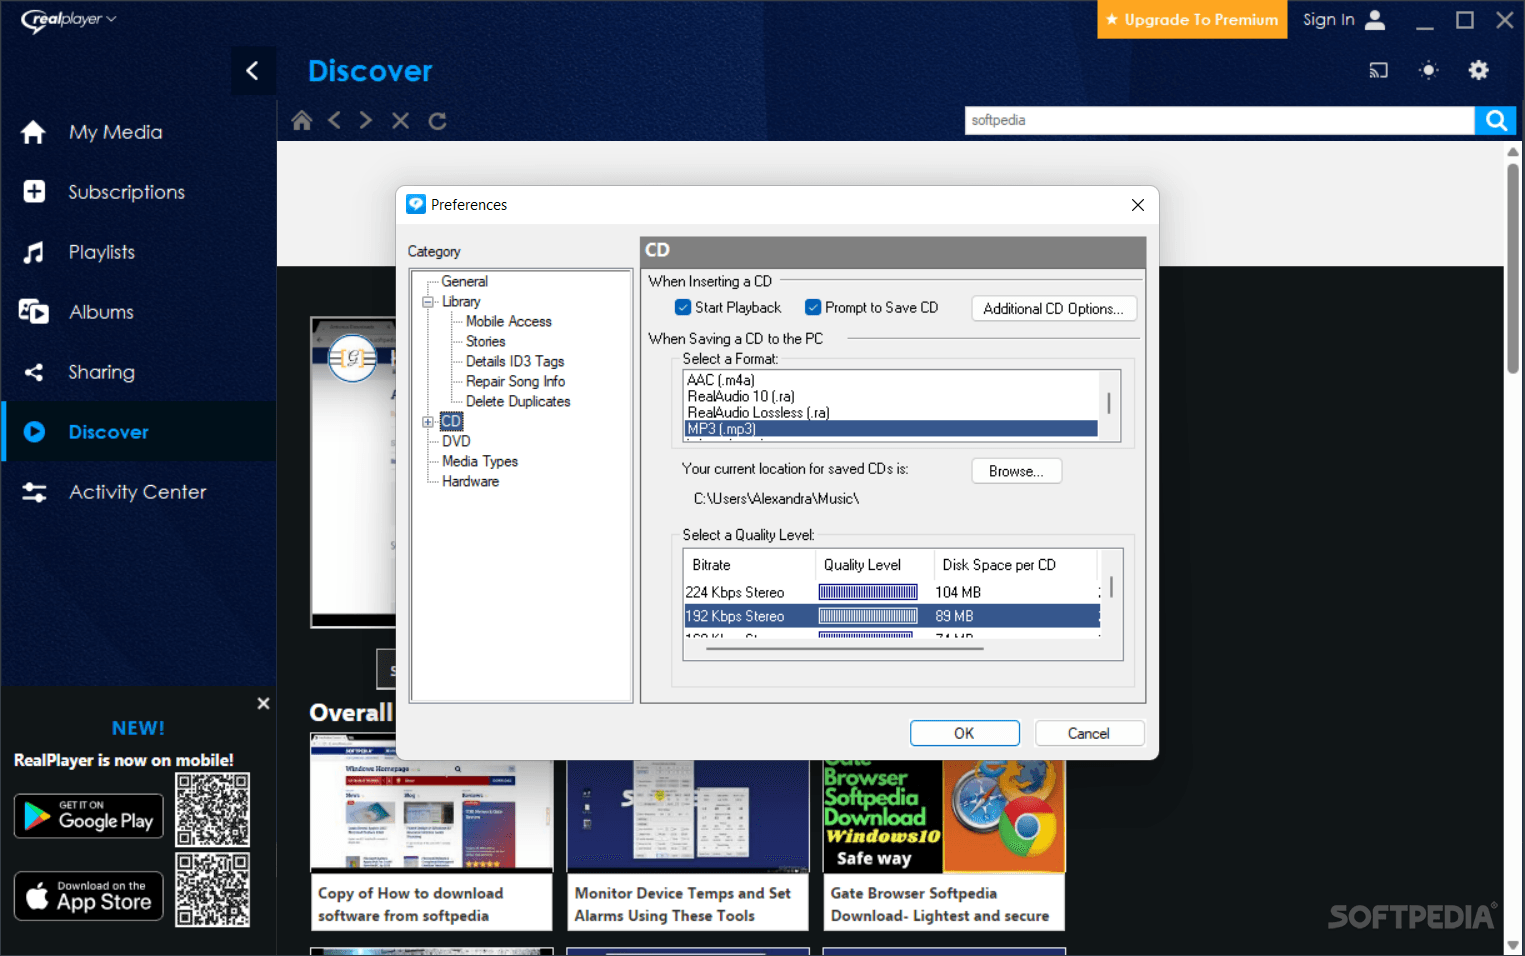Click the Playlists music note icon
This screenshot has height=956, width=1525.
click(x=34, y=252)
